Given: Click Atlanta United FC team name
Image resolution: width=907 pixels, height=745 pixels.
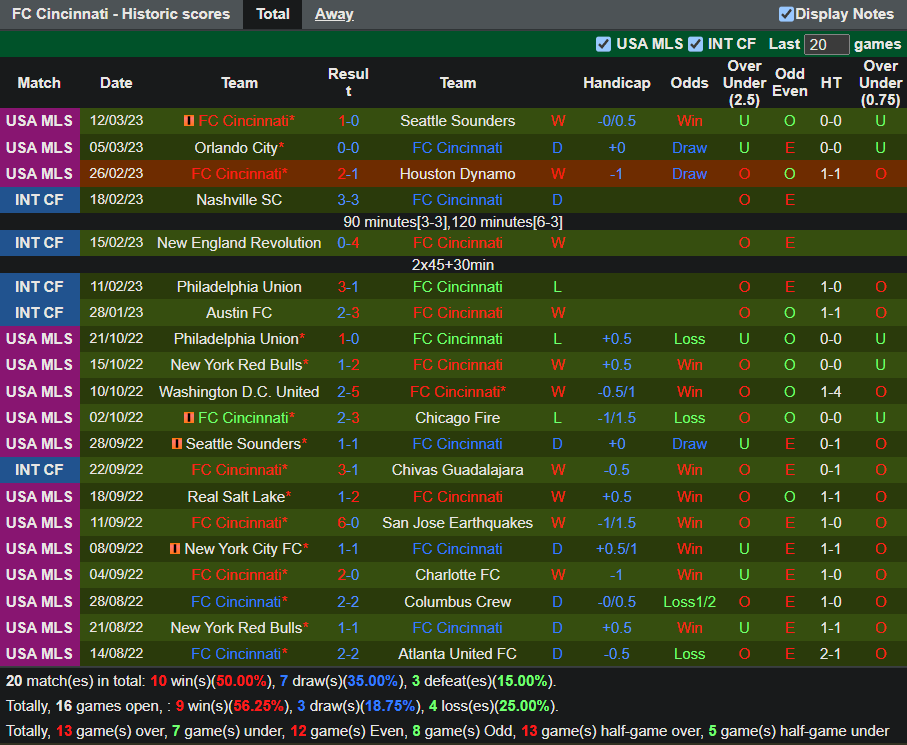Looking at the screenshot, I should [457, 654].
